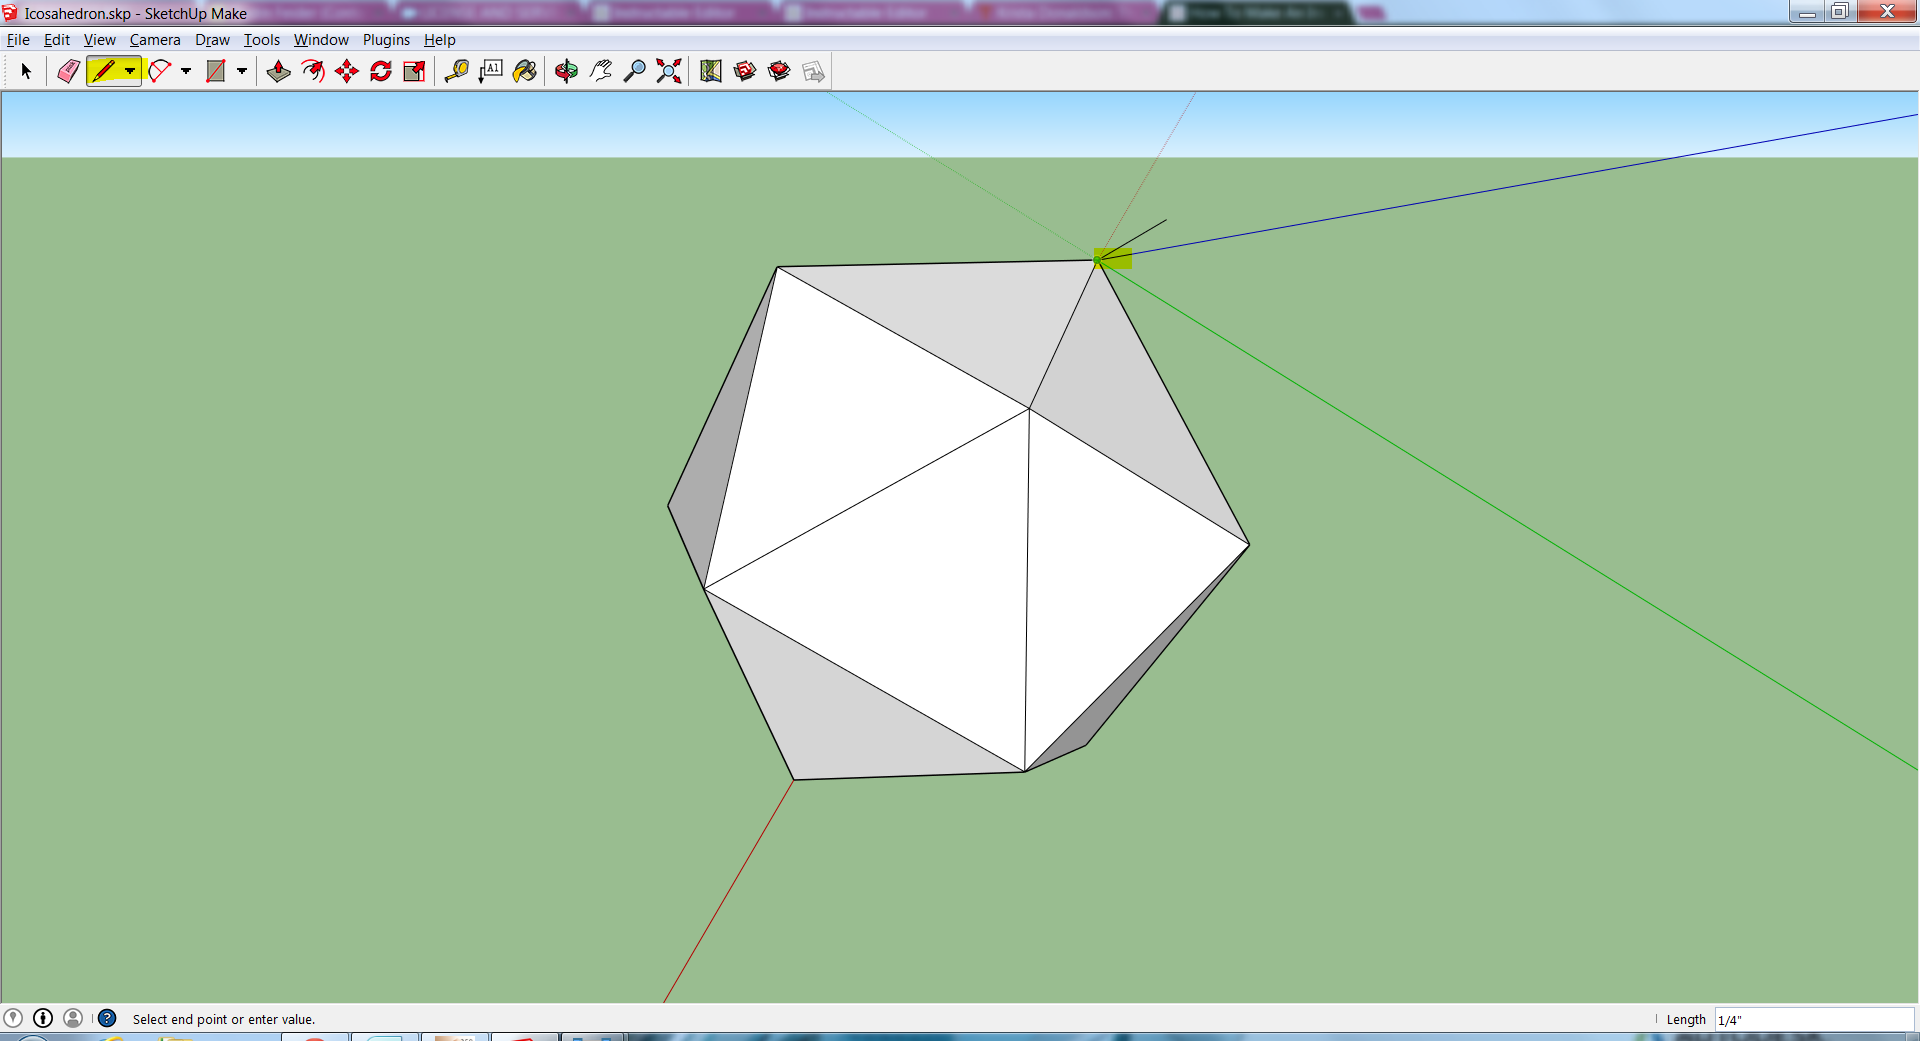Expand the Line tool dropdown arrow
The image size is (1920, 1041).
click(130, 71)
